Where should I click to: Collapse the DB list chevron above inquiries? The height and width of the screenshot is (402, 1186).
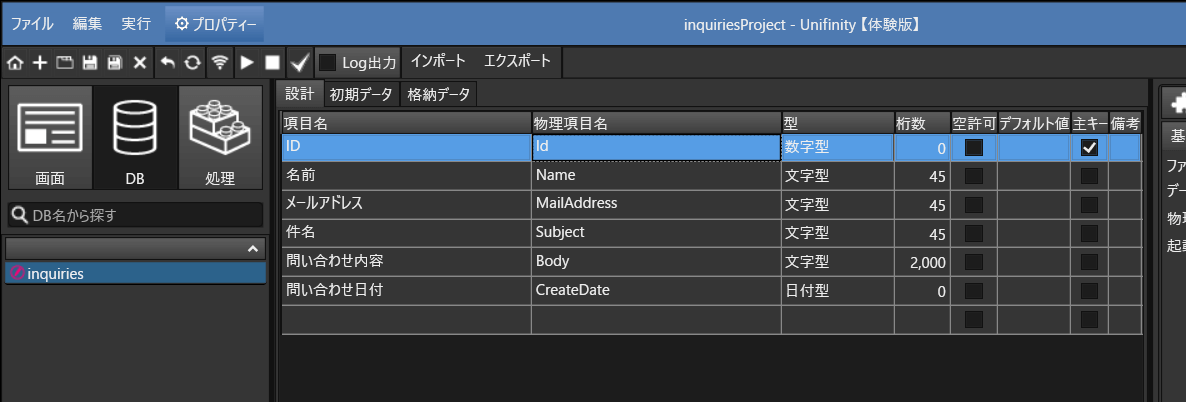coord(253,248)
